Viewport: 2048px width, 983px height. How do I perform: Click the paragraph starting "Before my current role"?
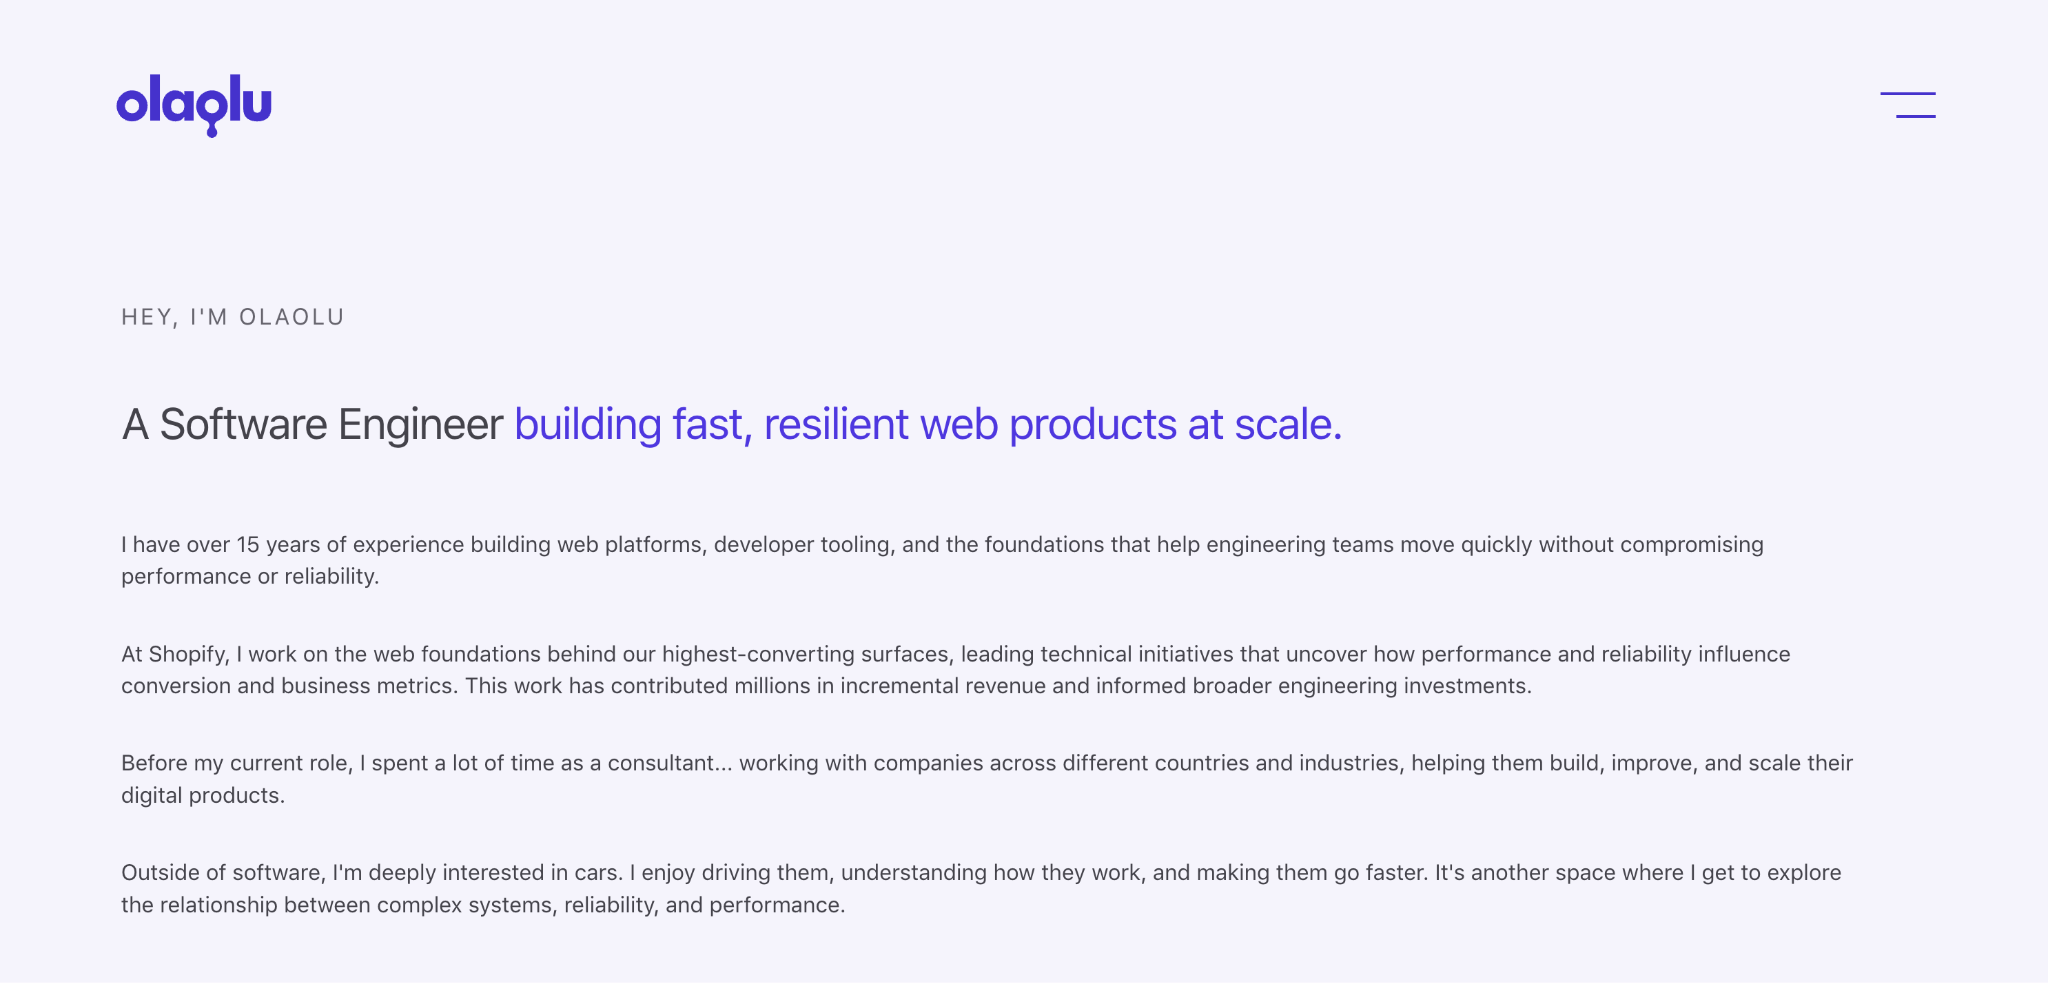click(x=987, y=779)
